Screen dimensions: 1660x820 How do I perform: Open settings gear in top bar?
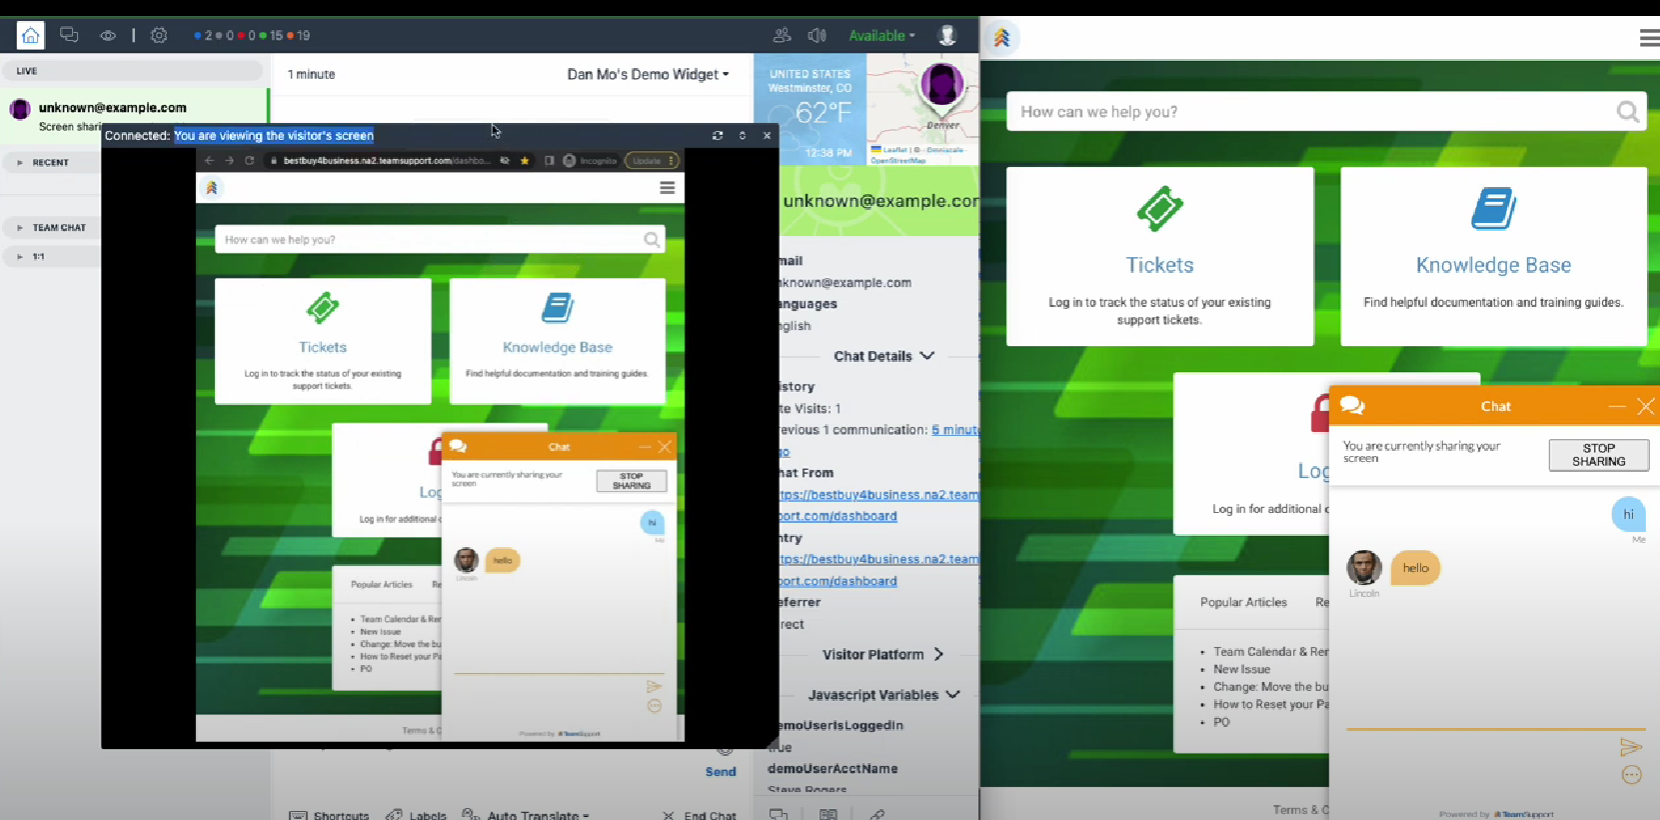tap(159, 35)
